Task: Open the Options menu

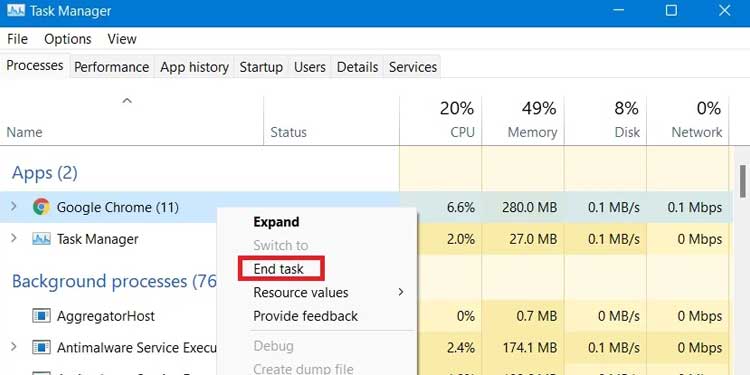Action: 67,39
